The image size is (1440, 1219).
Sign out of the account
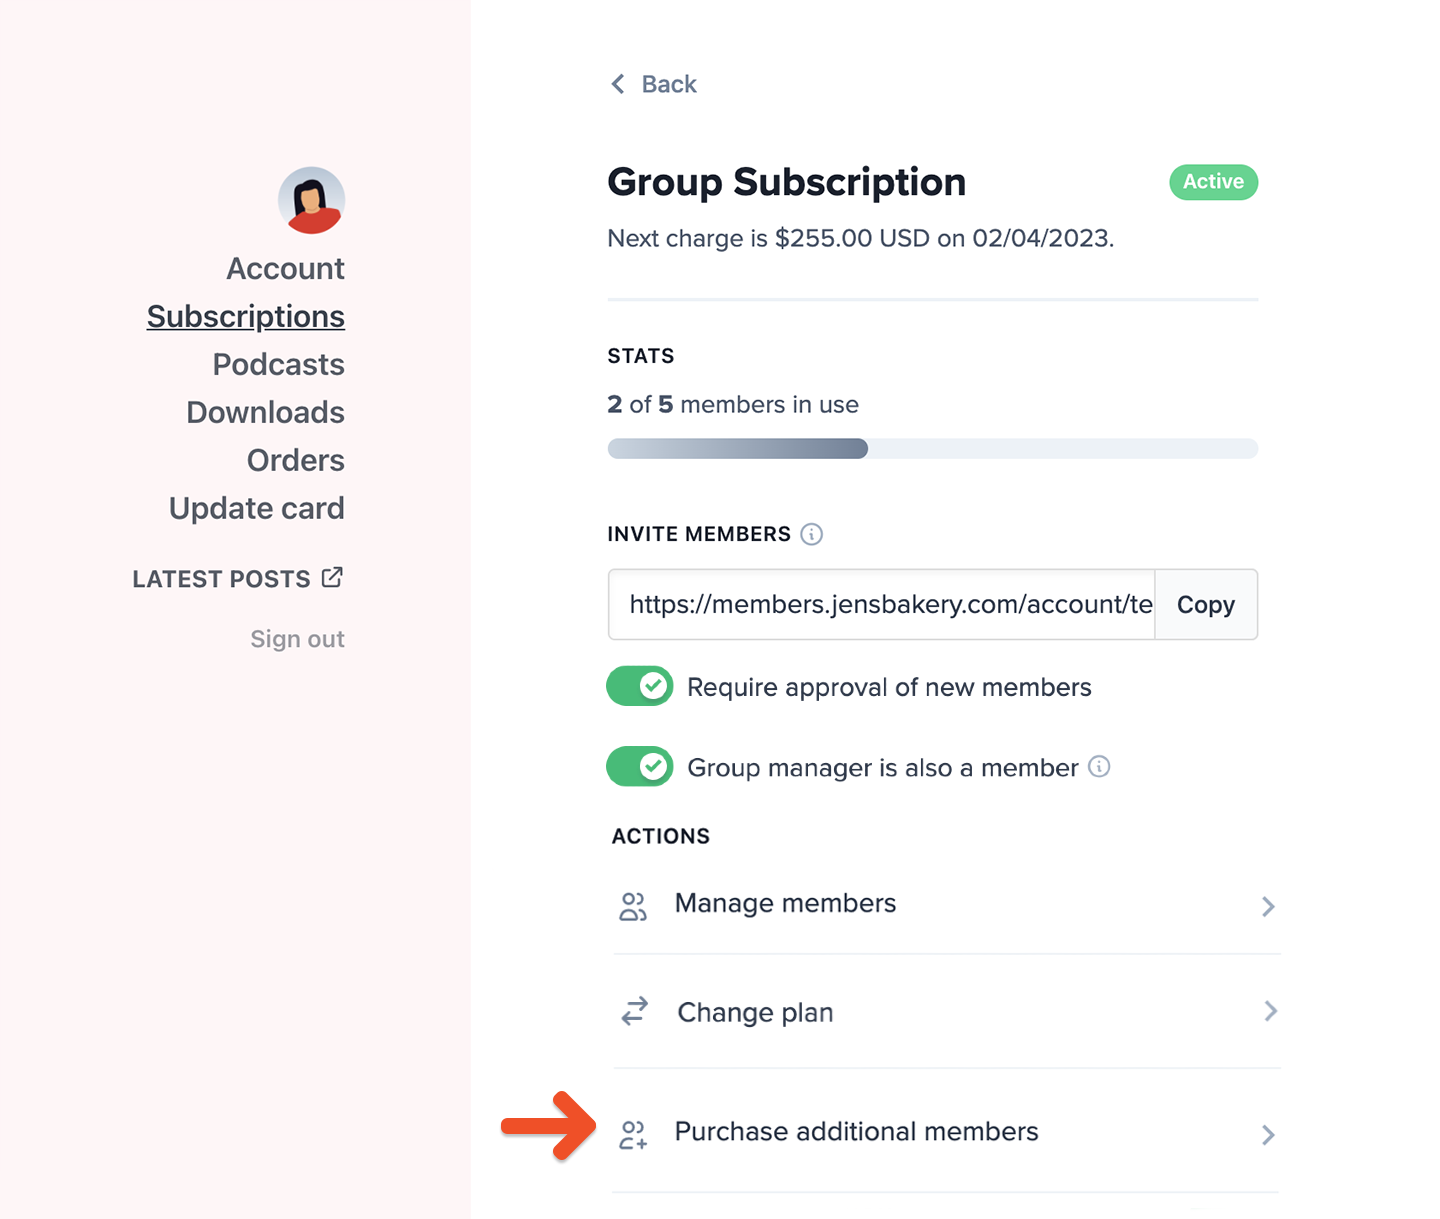297,639
